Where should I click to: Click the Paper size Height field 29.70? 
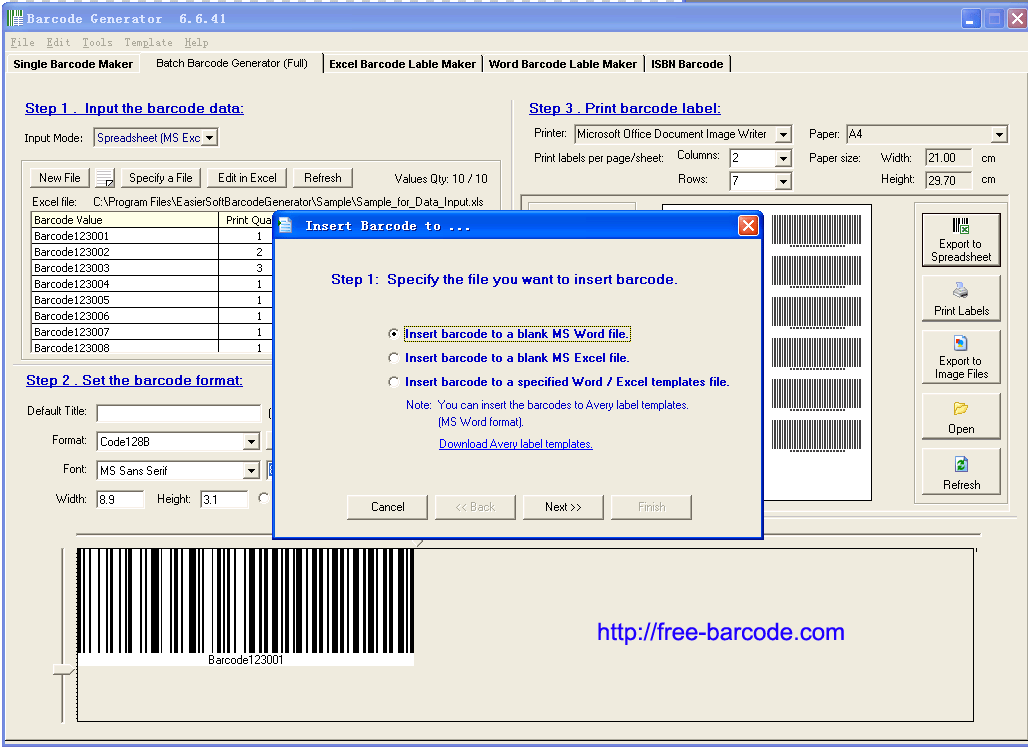pyautogui.click(x=948, y=180)
